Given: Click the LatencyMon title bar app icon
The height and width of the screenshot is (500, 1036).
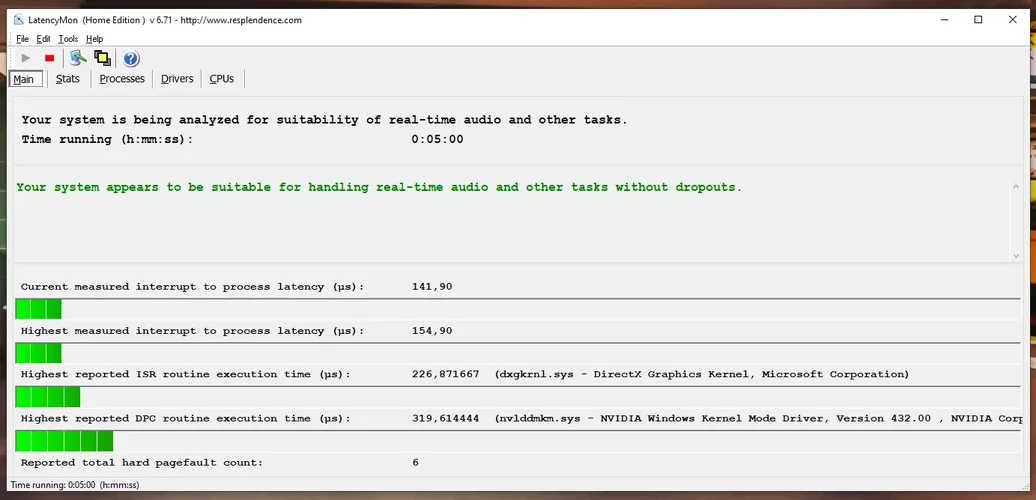Looking at the screenshot, I should (x=18, y=20).
